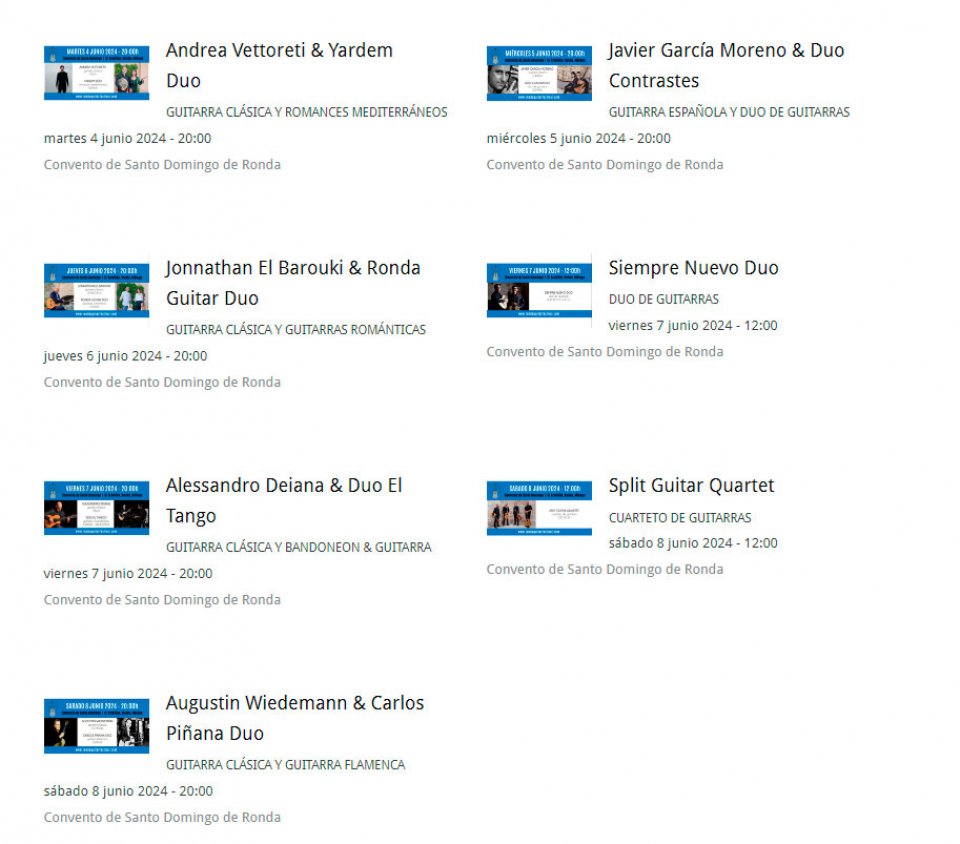Open the Siempre Nuevo Duo event title

coord(693,268)
